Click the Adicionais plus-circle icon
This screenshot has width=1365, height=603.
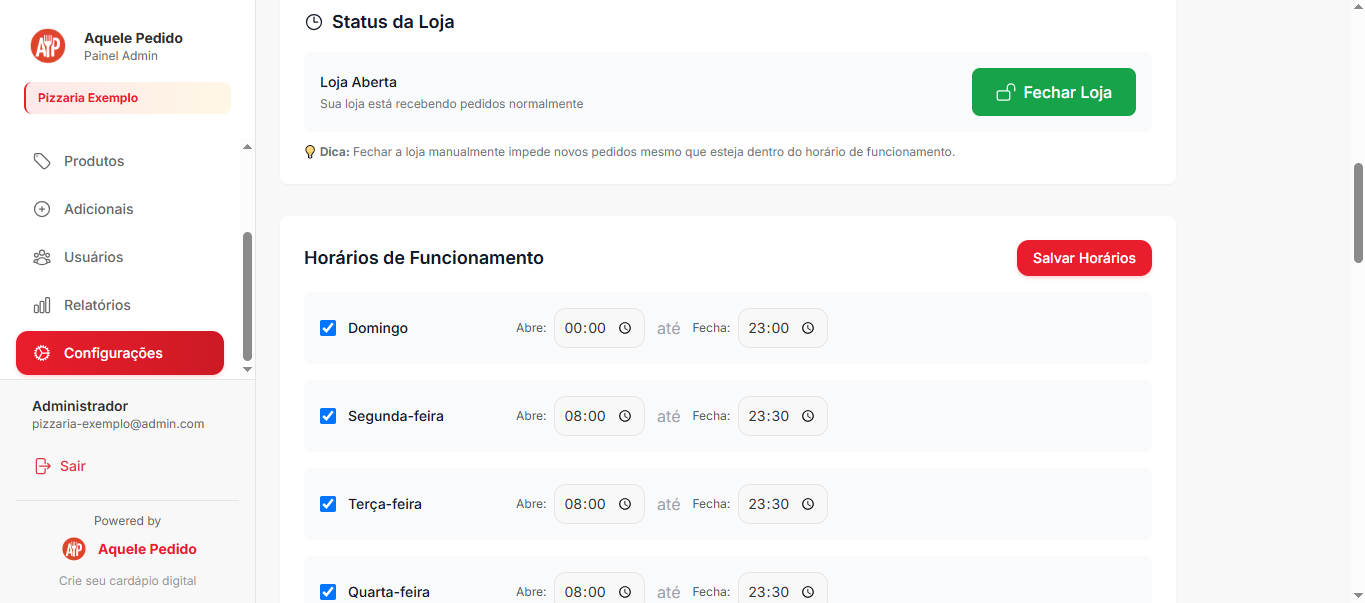42,209
